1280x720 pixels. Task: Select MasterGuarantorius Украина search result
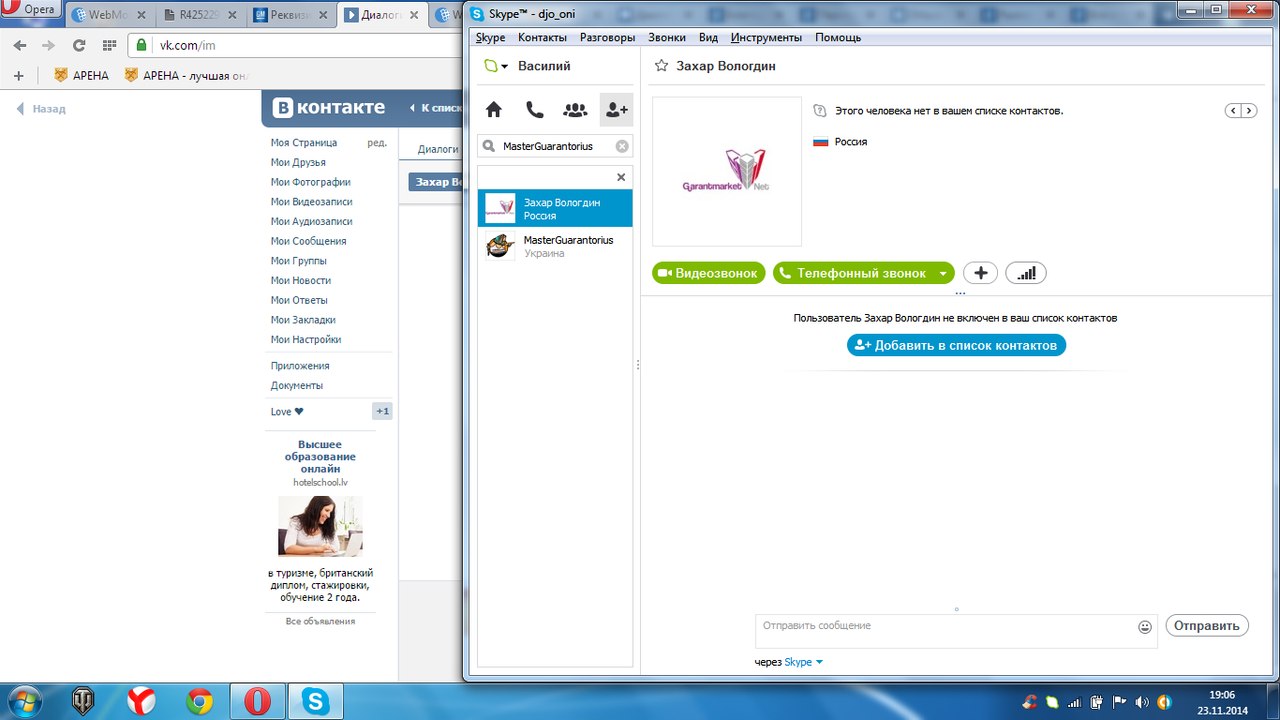(x=555, y=246)
